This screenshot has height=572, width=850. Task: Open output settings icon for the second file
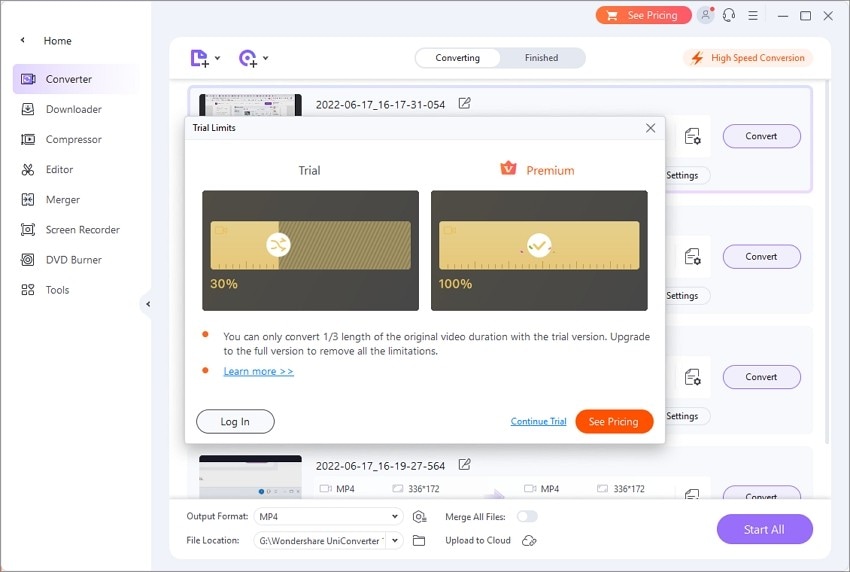[x=692, y=256]
